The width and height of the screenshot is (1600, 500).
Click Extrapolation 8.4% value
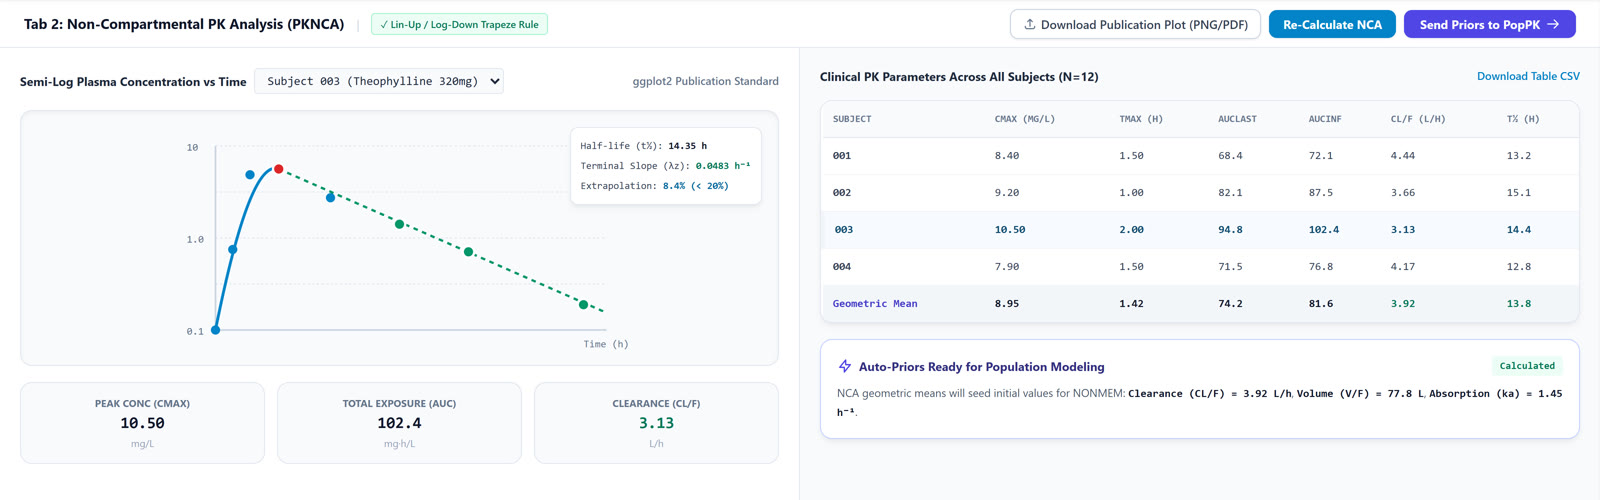pos(695,186)
